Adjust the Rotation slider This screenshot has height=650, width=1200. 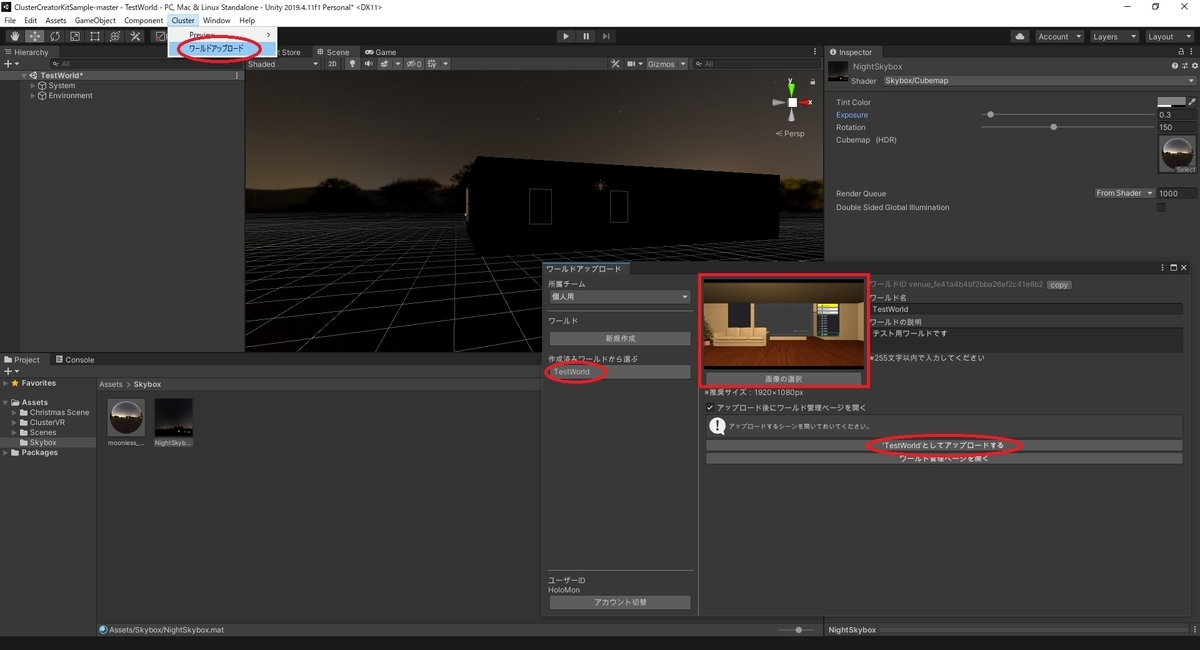[x=1066, y=127]
